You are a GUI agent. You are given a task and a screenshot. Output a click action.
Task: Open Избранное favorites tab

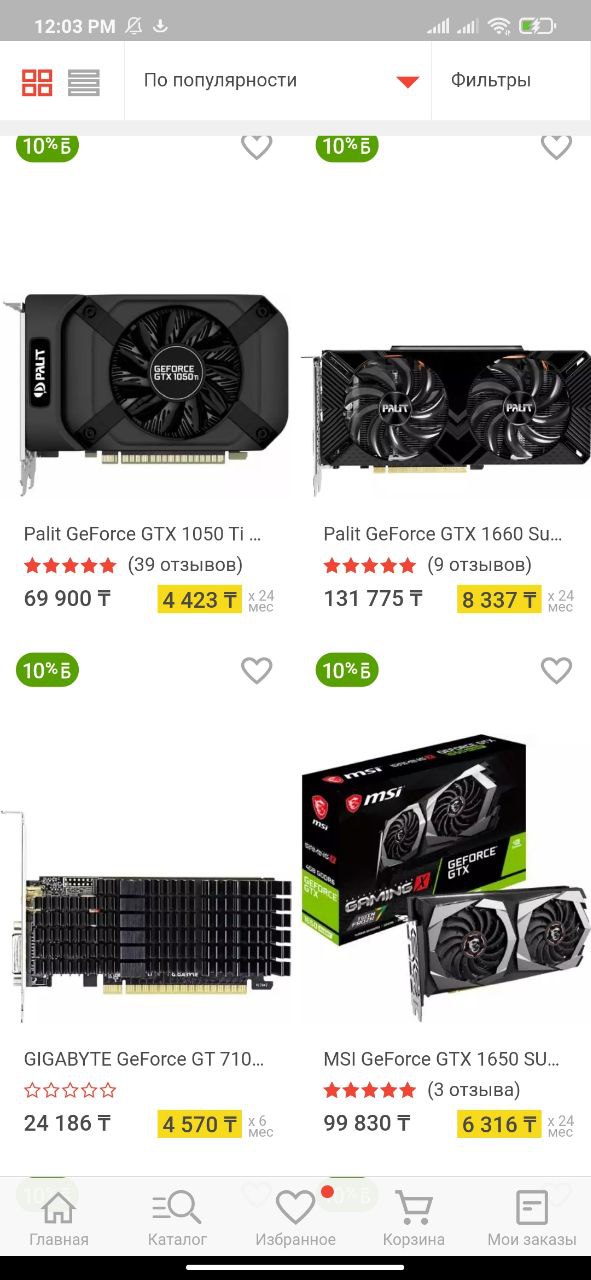[296, 1218]
